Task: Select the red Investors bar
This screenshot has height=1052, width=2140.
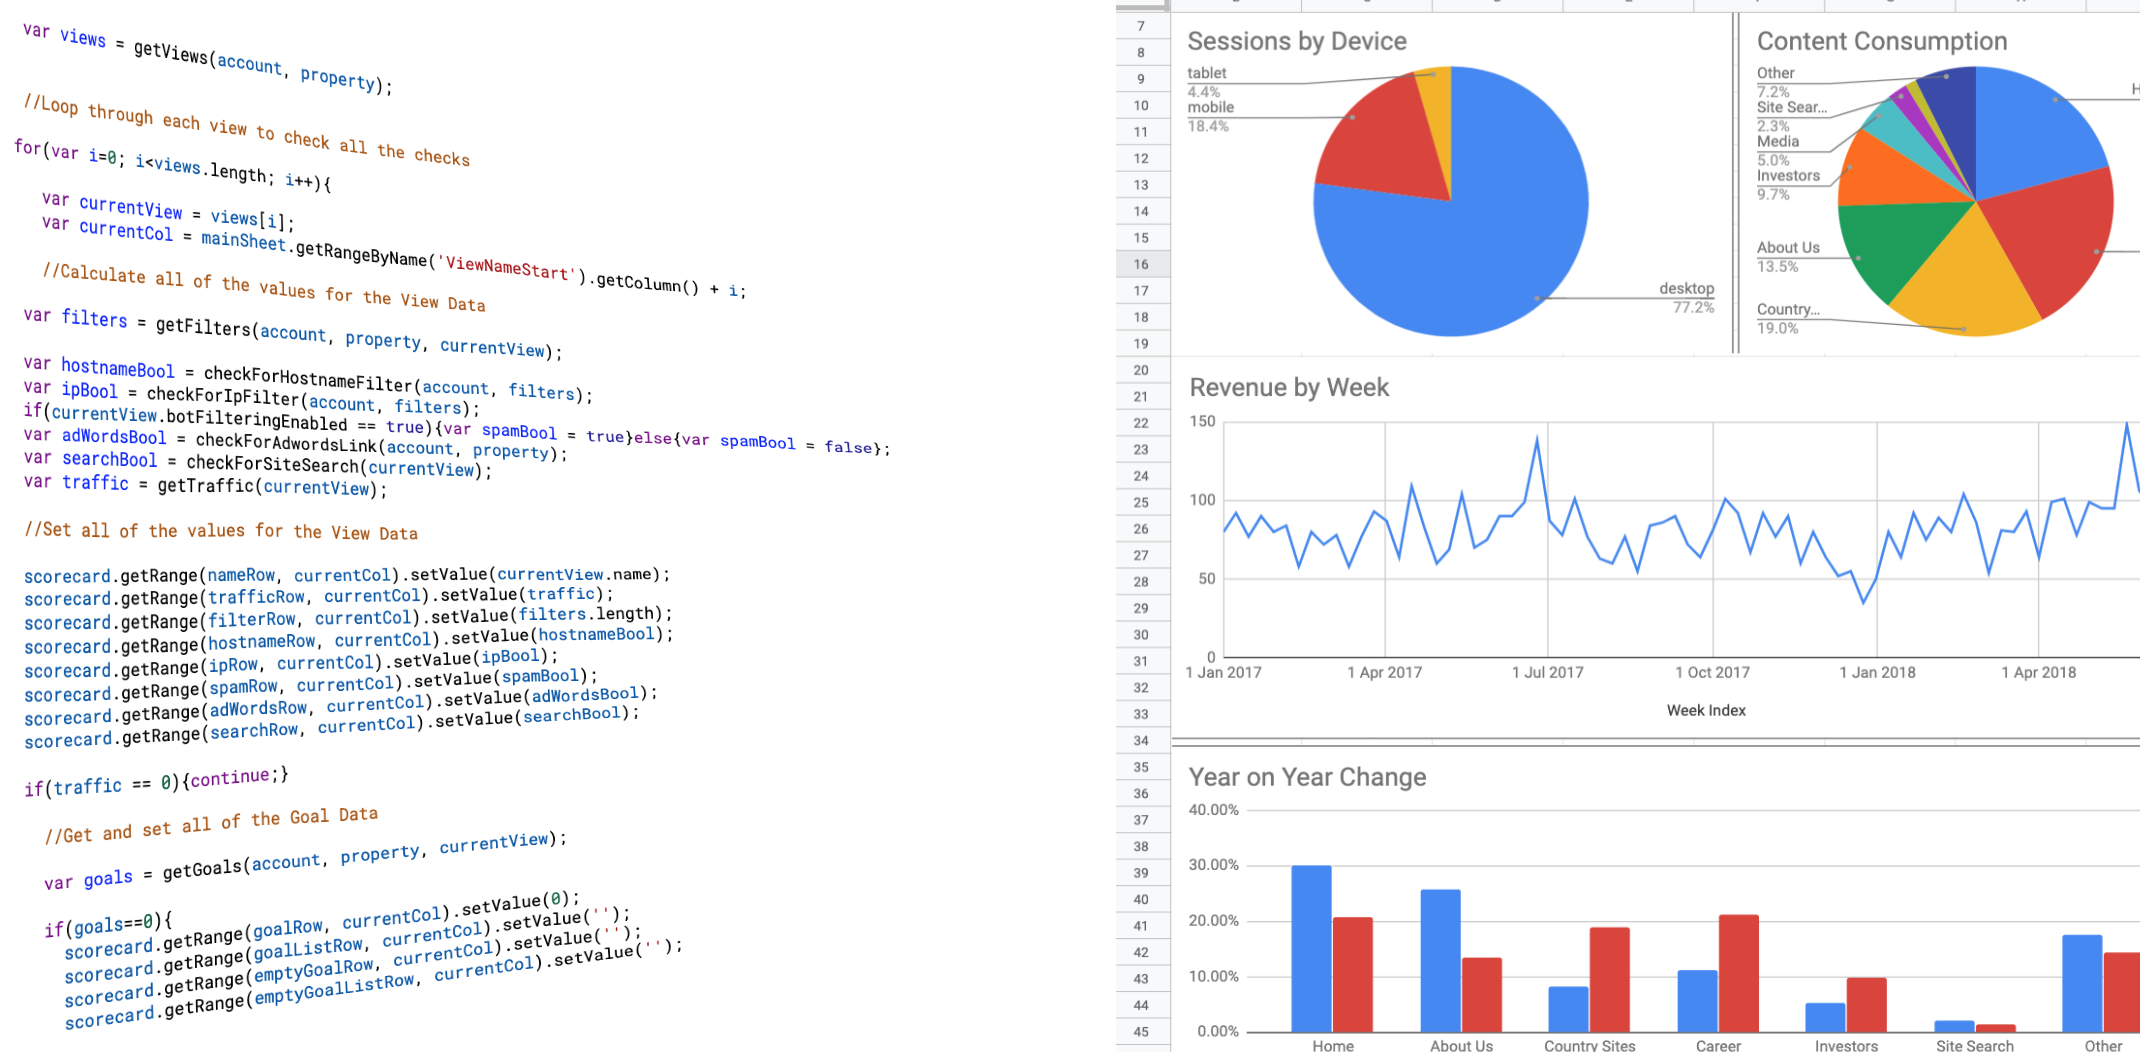Action: pos(1867,1005)
